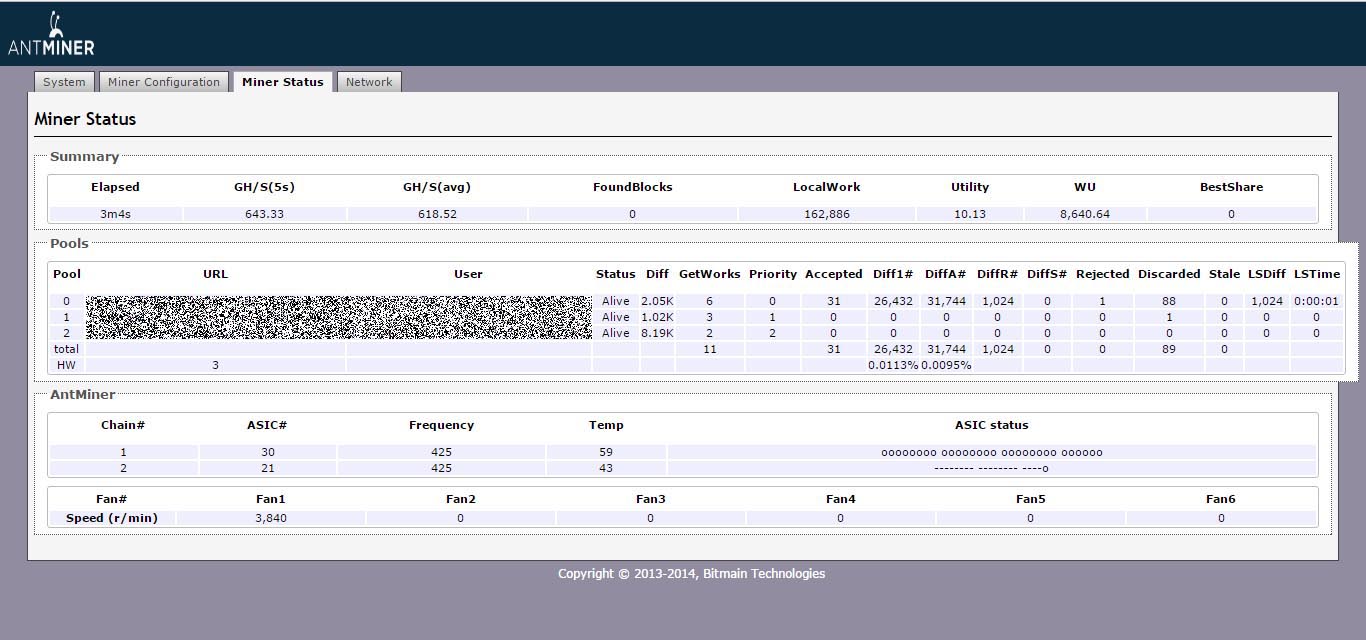Click the LocalWork value 162,886
The width and height of the screenshot is (1366, 640).
tap(826, 214)
